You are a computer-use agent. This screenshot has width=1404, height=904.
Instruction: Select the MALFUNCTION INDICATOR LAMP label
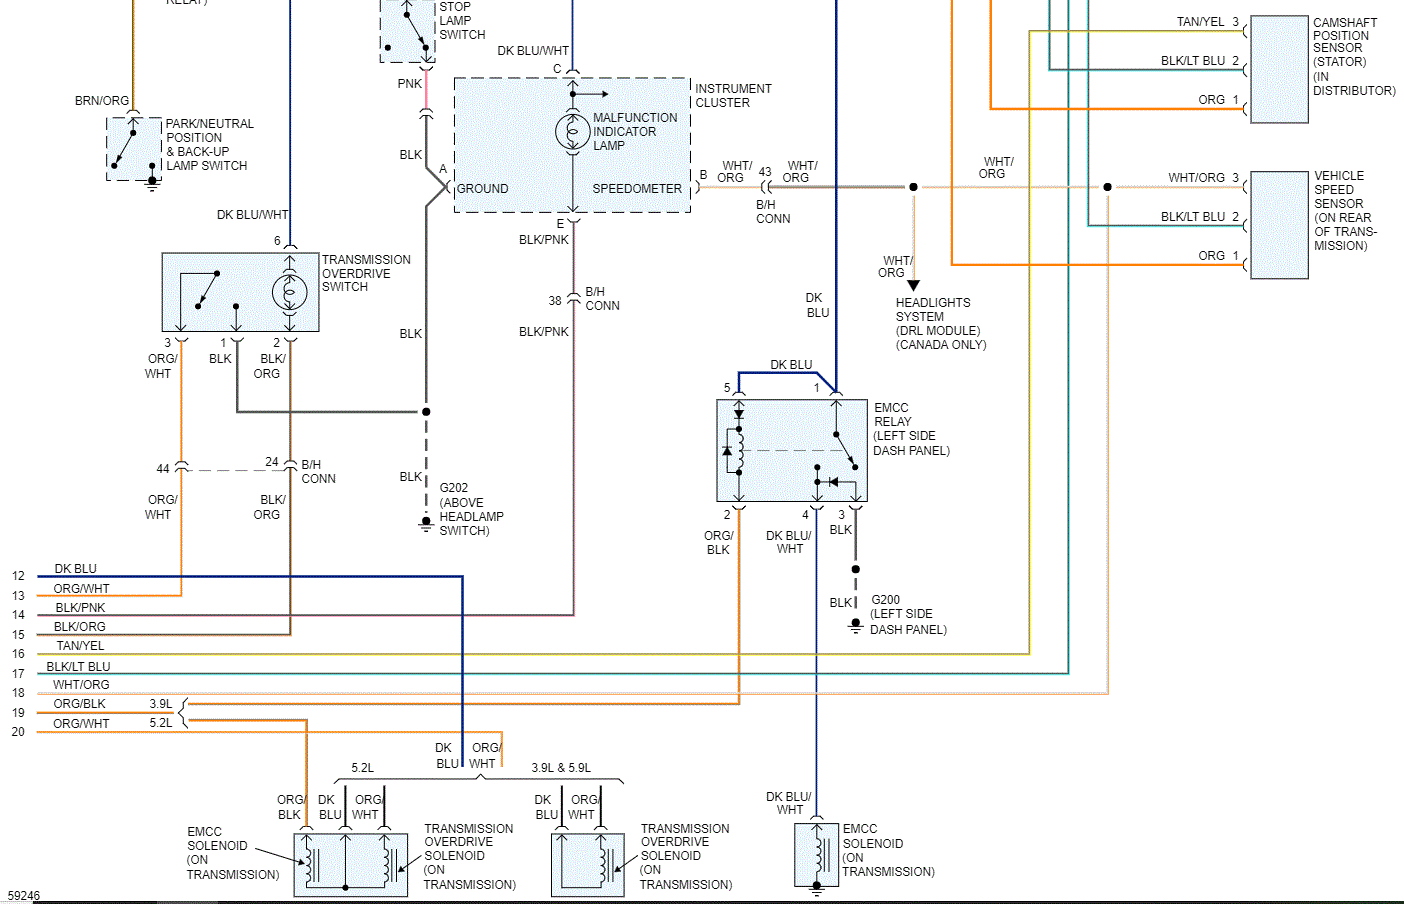tap(635, 132)
